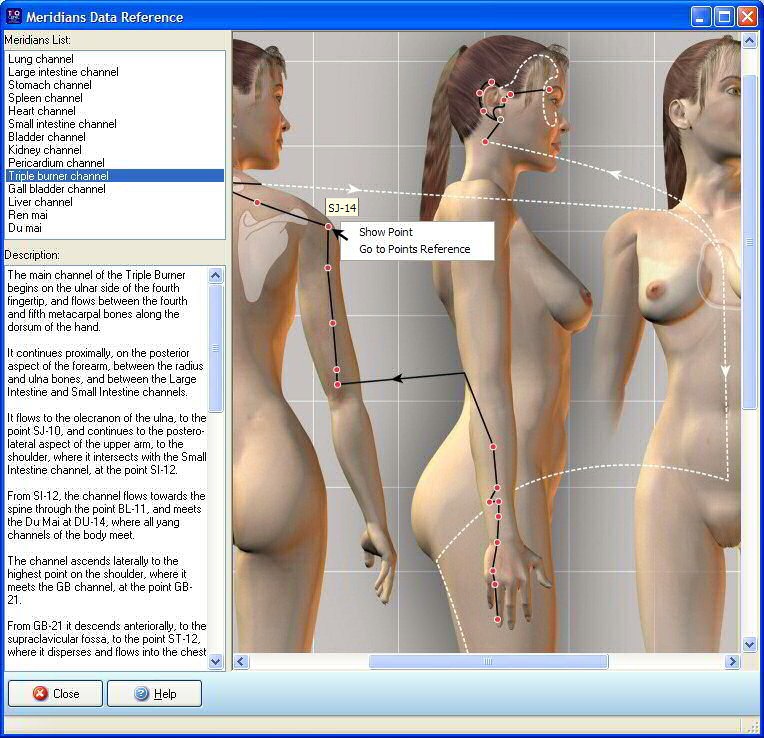Screen dimensions: 764x738
Task: Maximize the Meridians Data Reference window
Action: pos(724,16)
